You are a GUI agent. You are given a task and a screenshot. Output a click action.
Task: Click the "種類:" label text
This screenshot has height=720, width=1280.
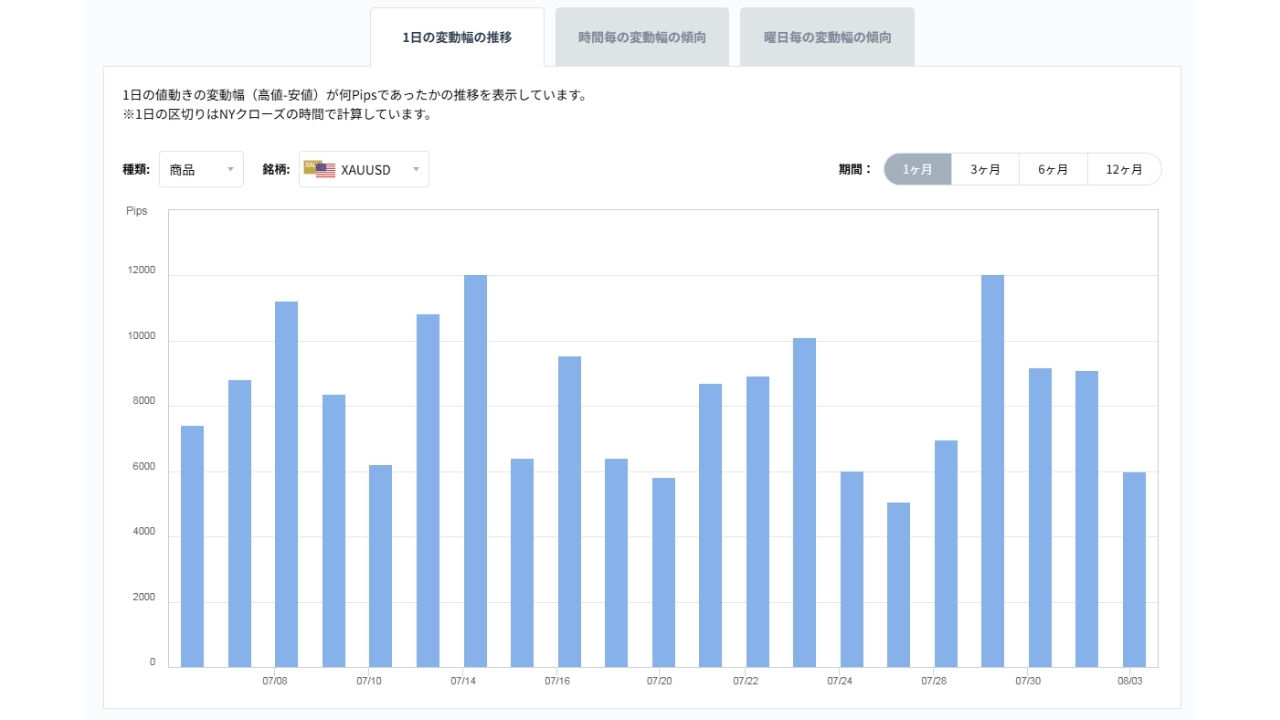coord(136,169)
